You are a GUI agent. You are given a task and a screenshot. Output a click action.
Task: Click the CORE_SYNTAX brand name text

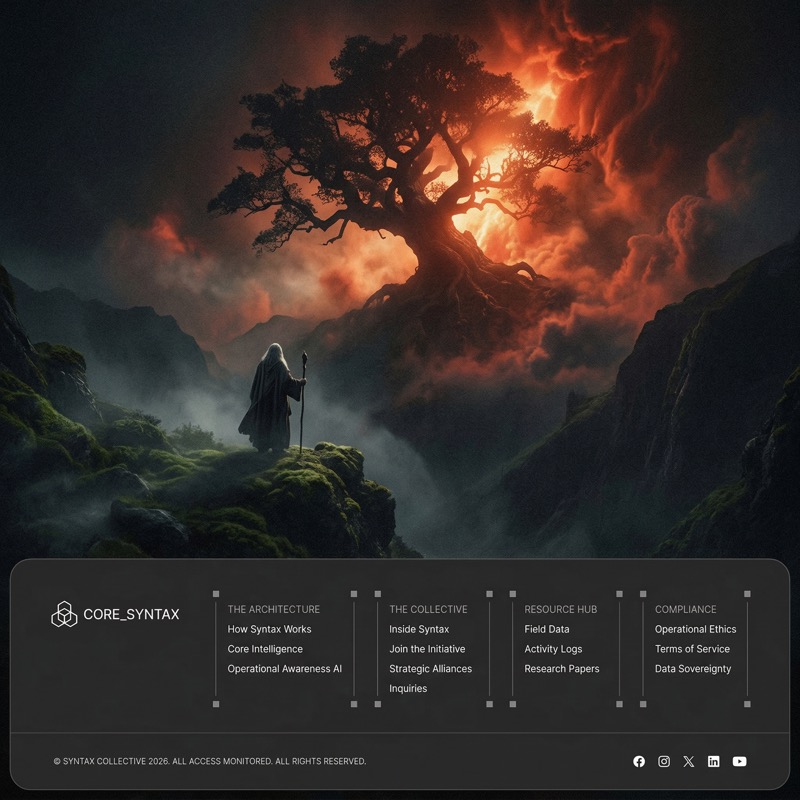point(131,614)
